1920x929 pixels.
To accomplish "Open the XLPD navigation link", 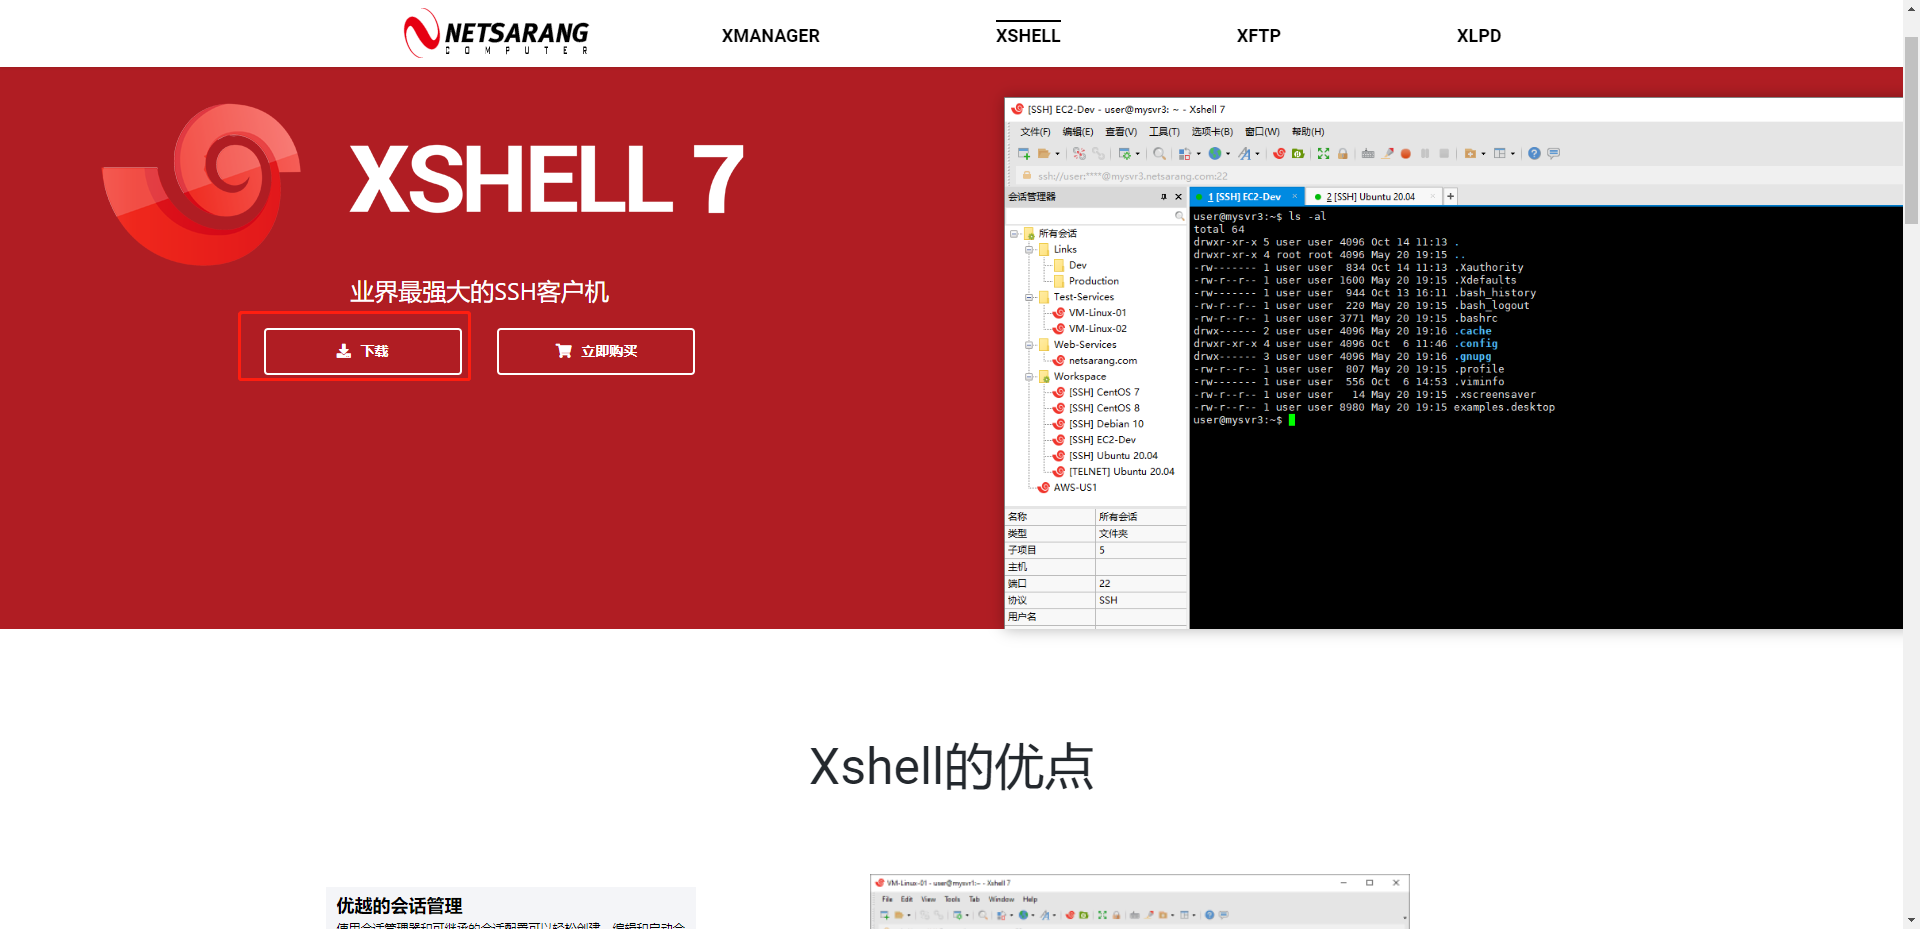I will pyautogui.click(x=1478, y=36).
